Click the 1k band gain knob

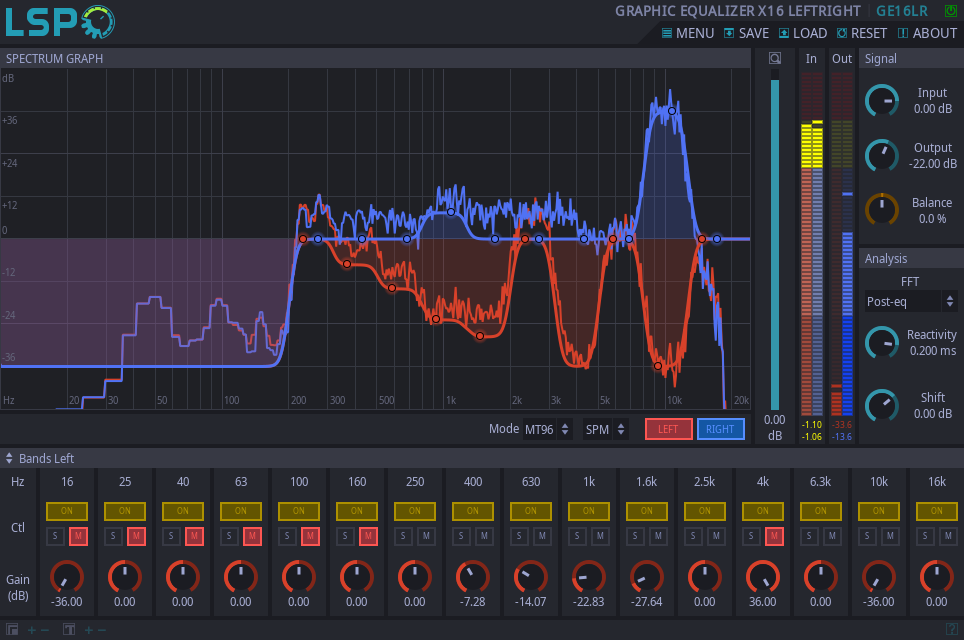pos(588,577)
